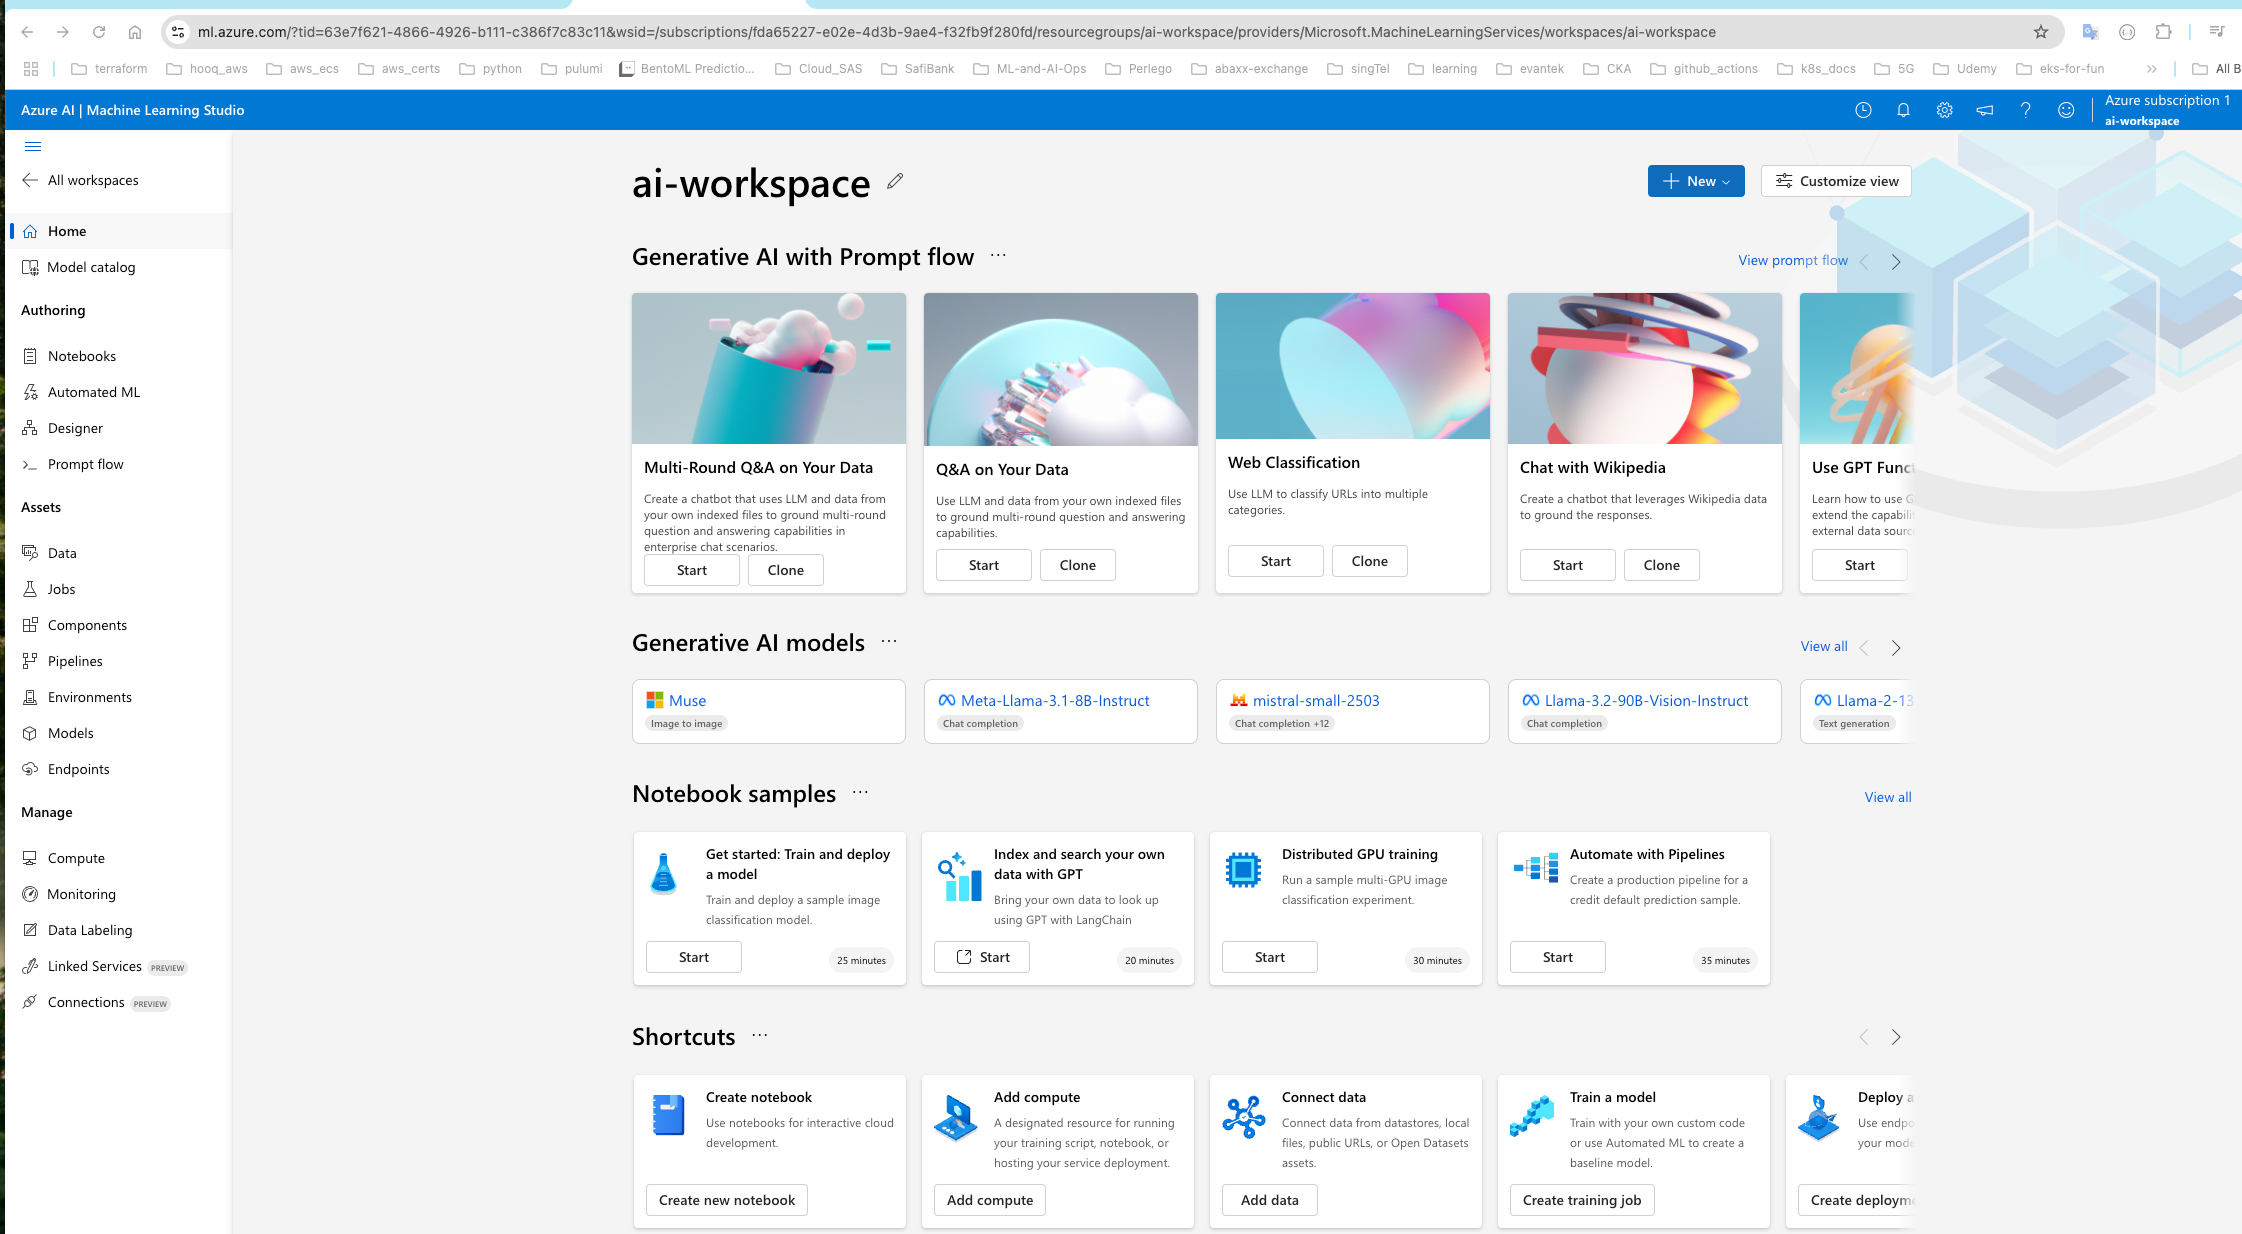Open the terraform bookmarks folder
This screenshot has width=2242, height=1234.
tap(109, 69)
